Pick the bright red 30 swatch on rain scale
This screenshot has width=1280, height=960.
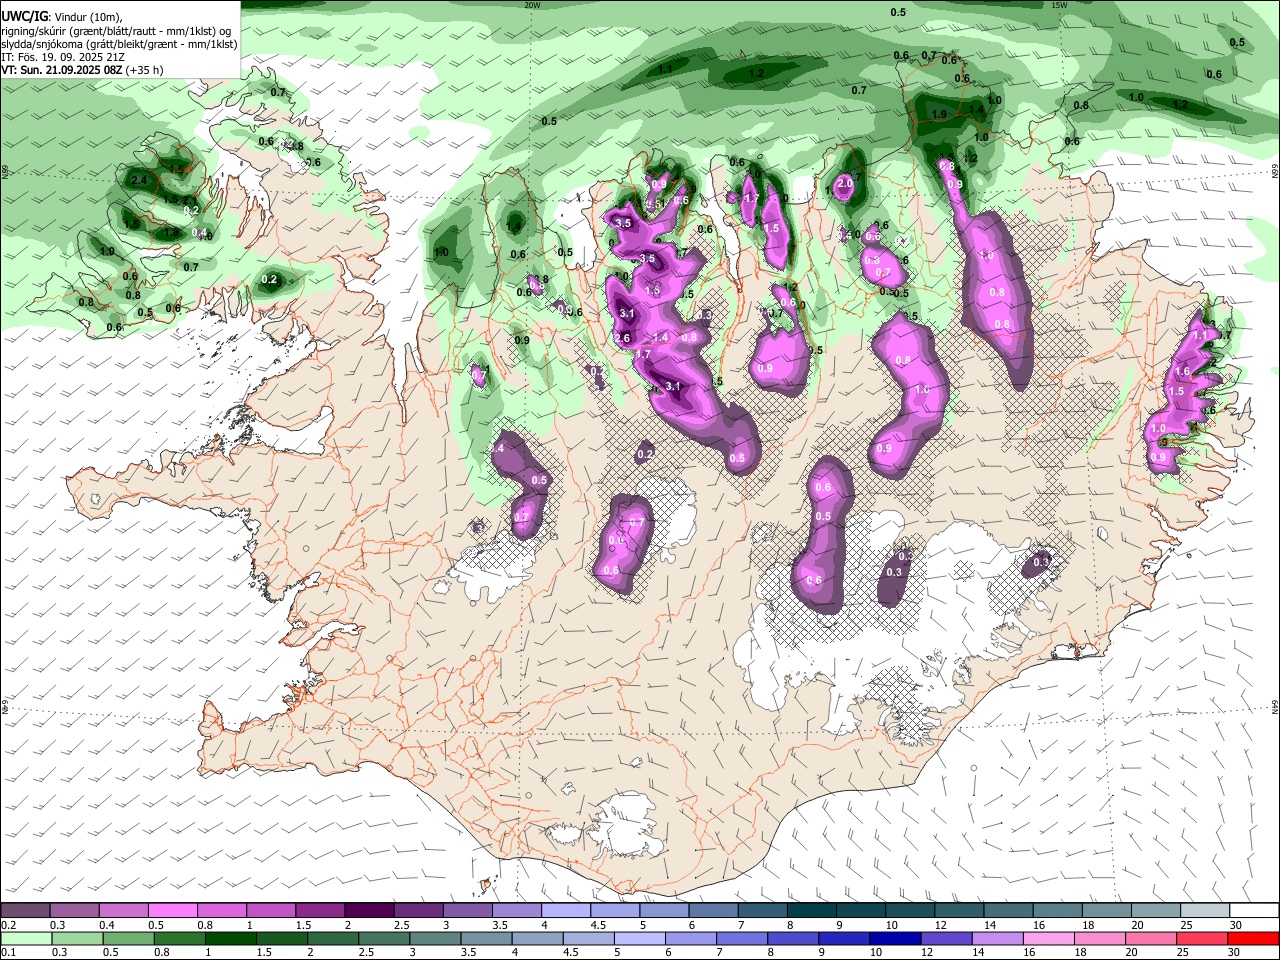pyautogui.click(x=1254, y=939)
